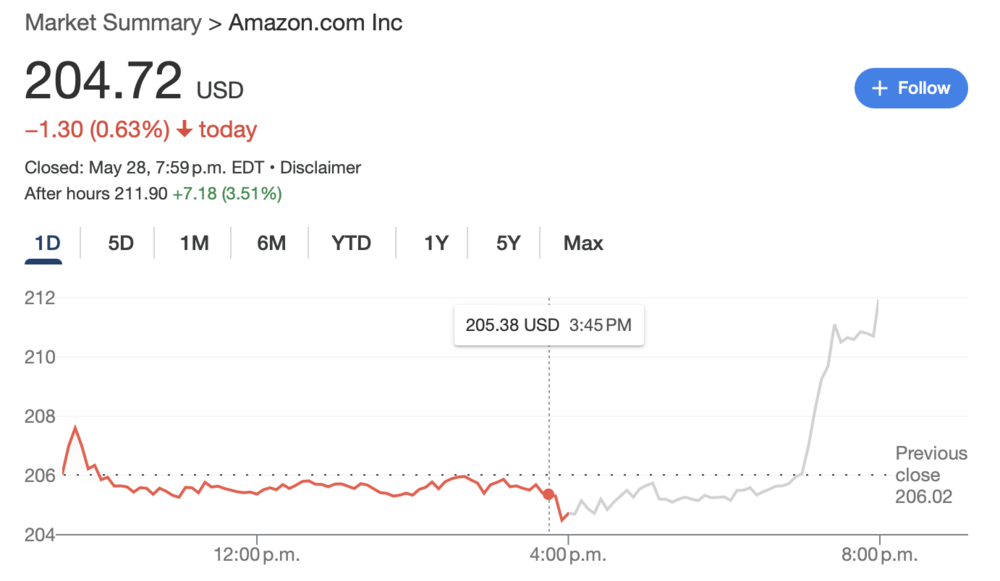
Task: Click the red marker dot on chart
Action: (549, 494)
